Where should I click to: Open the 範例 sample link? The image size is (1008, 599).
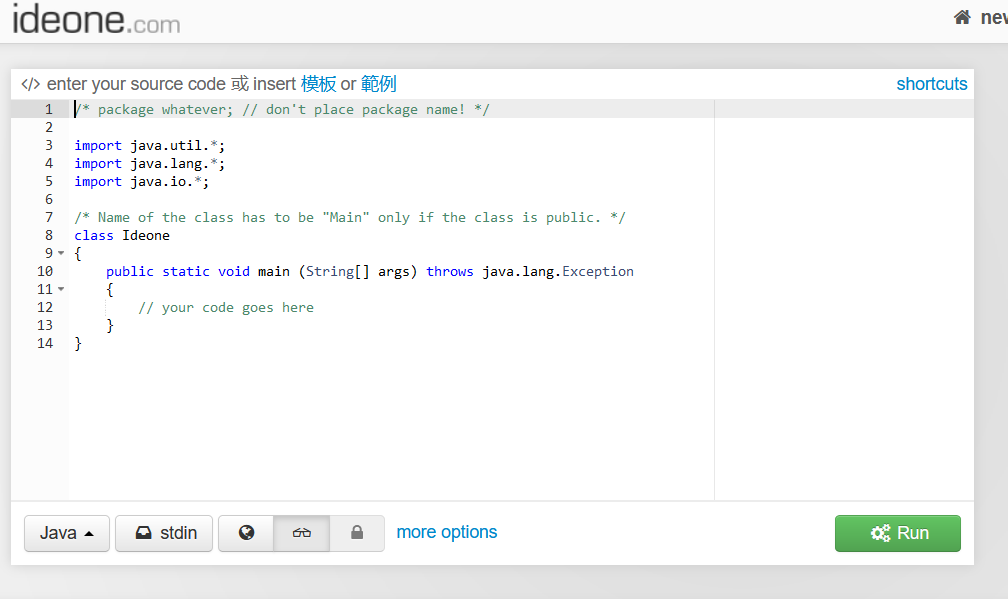pos(379,84)
